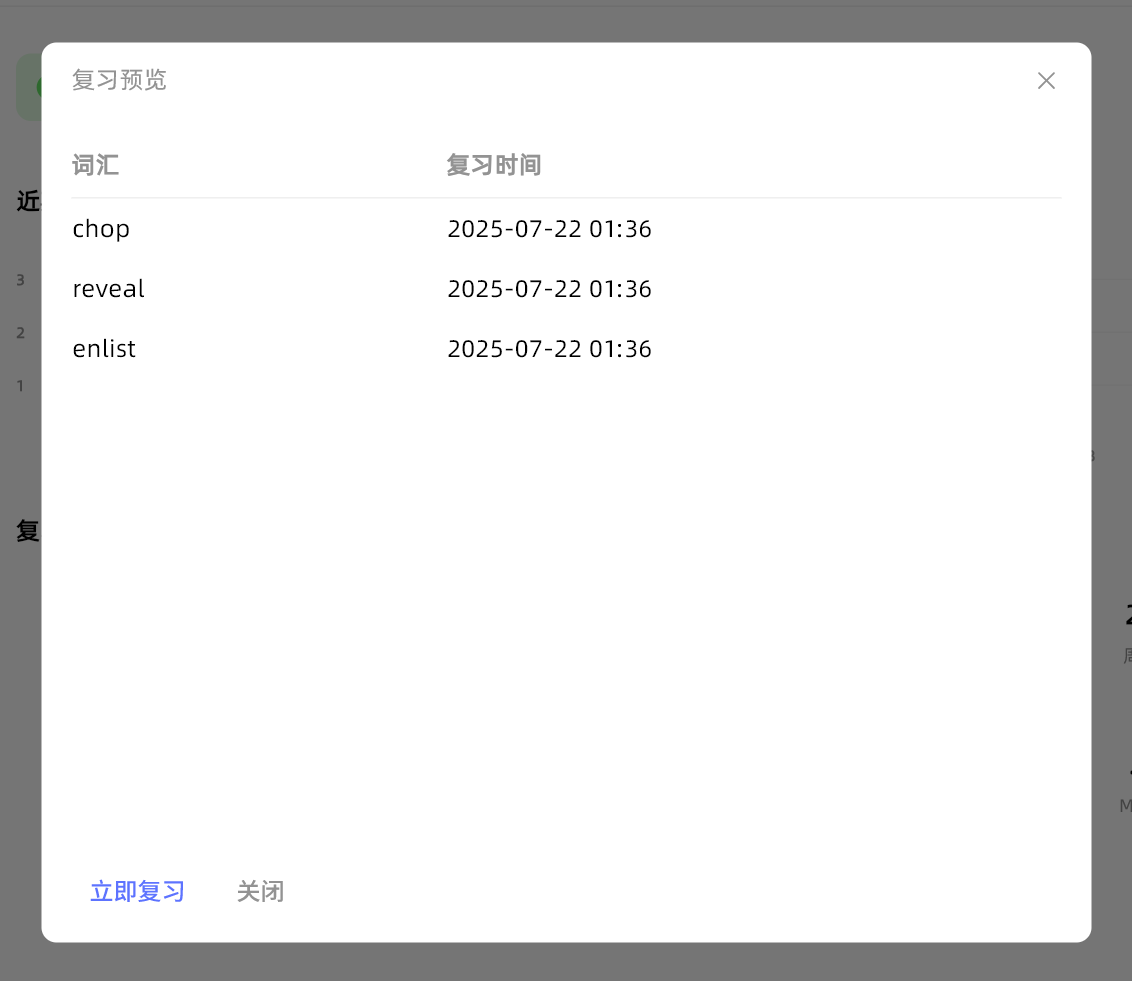Click the dimmed chart y-axis label 1
1132x981 pixels.
click(20, 386)
